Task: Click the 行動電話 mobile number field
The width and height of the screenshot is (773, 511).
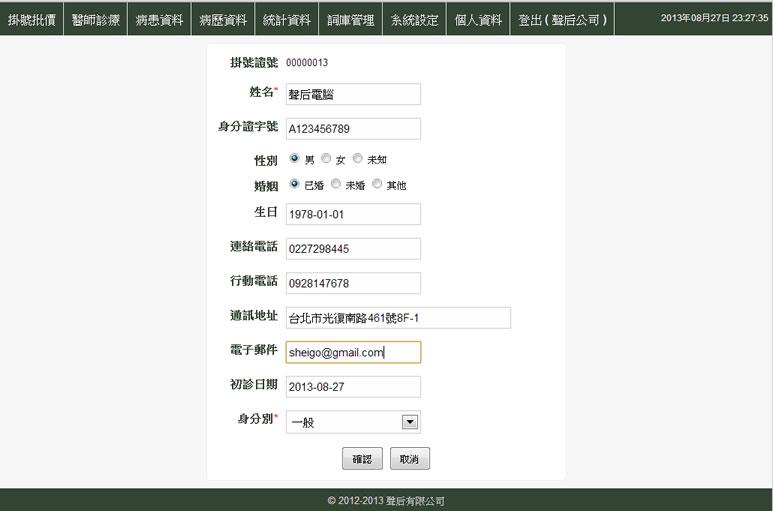Action: click(x=353, y=283)
